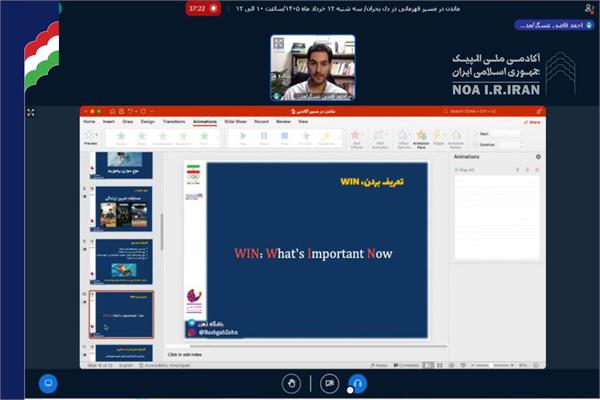Click the Comments button in status bar
The image size is (600, 400).
pos(406,365)
